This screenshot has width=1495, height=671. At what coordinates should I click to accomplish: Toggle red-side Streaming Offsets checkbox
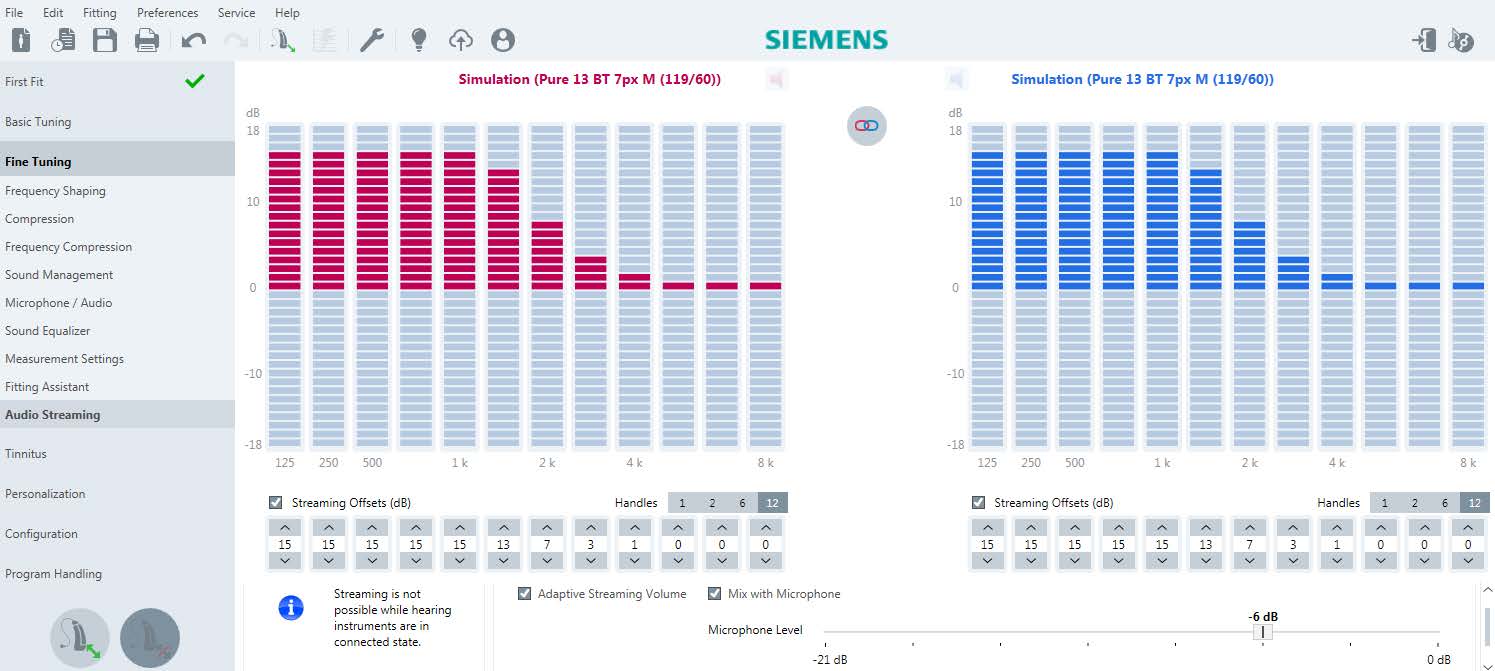276,502
